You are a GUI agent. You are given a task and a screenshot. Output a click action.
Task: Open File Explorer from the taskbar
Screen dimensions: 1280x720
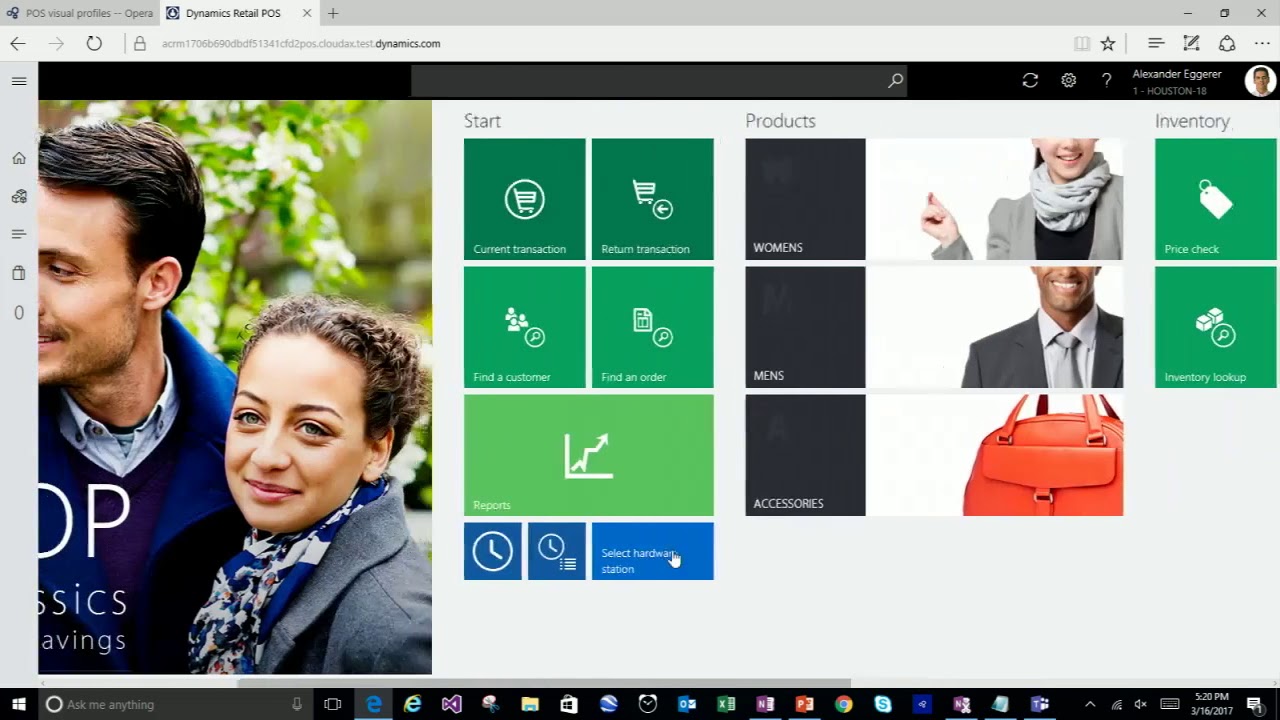click(530, 704)
